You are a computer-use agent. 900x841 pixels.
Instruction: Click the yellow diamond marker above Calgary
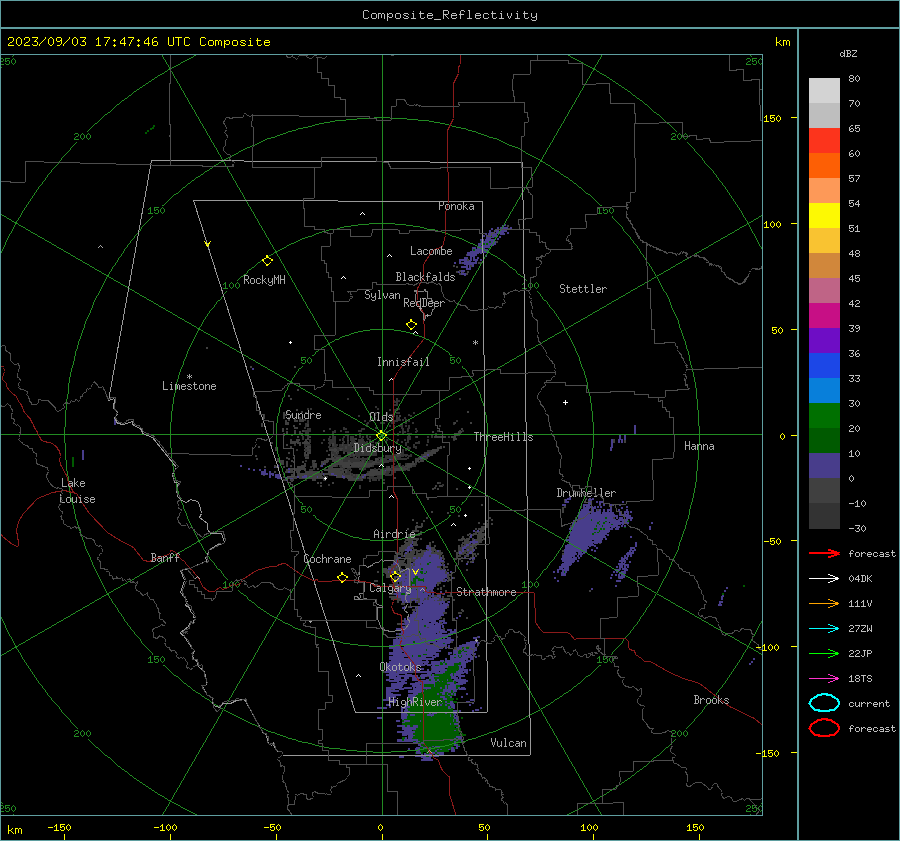click(395, 576)
